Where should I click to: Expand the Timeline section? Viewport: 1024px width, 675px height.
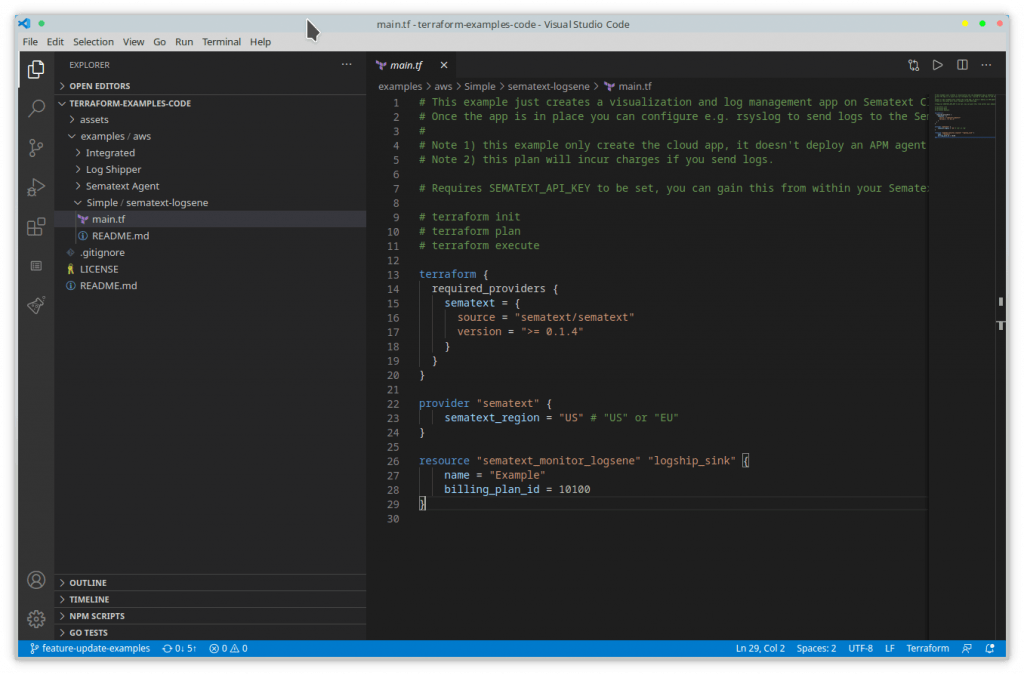point(89,599)
